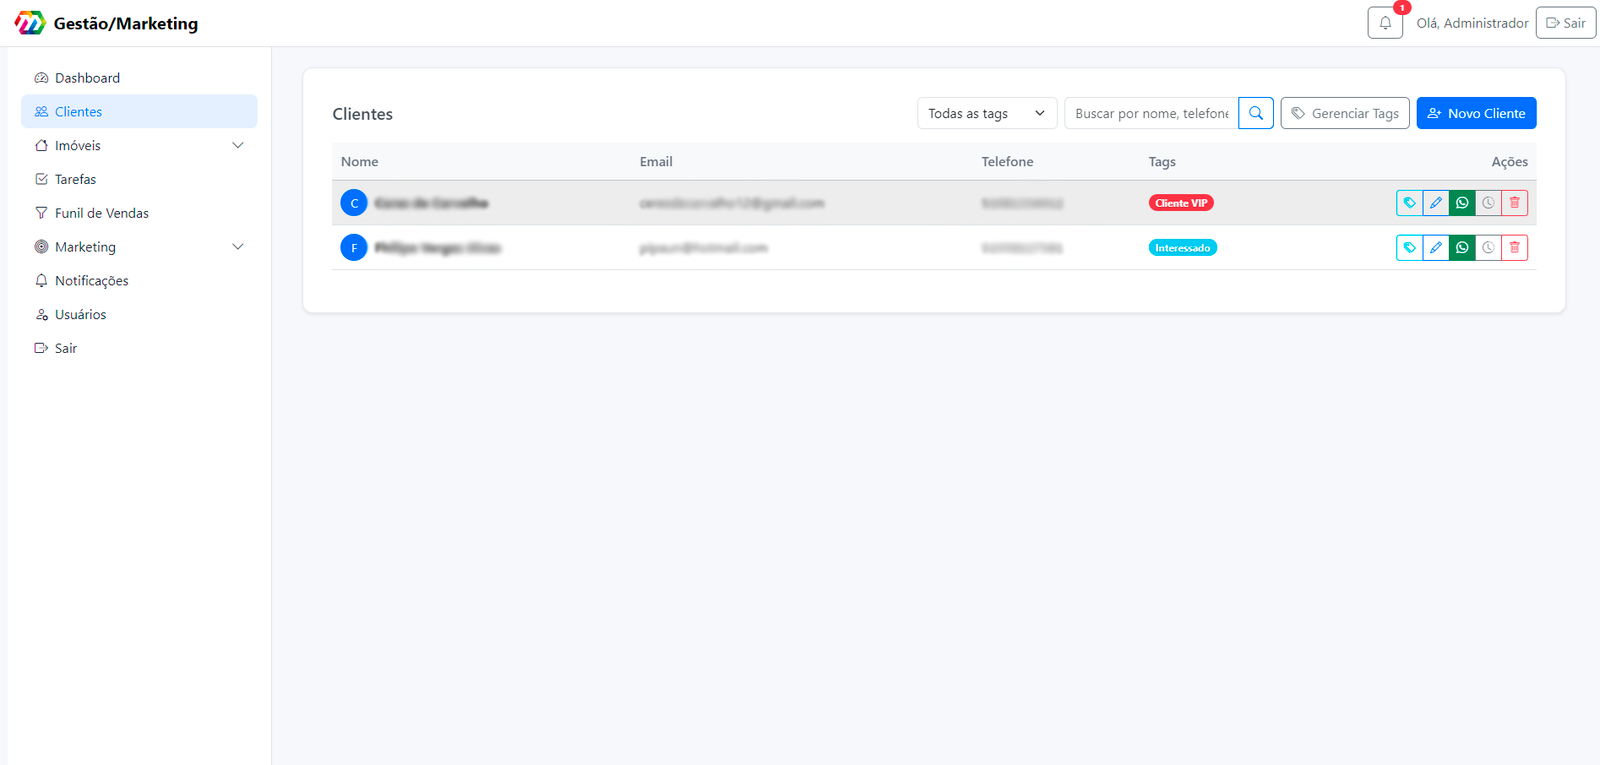Viewport: 1600px width, 765px height.
Task: Open WhatsApp for the first client row
Action: click(1462, 203)
